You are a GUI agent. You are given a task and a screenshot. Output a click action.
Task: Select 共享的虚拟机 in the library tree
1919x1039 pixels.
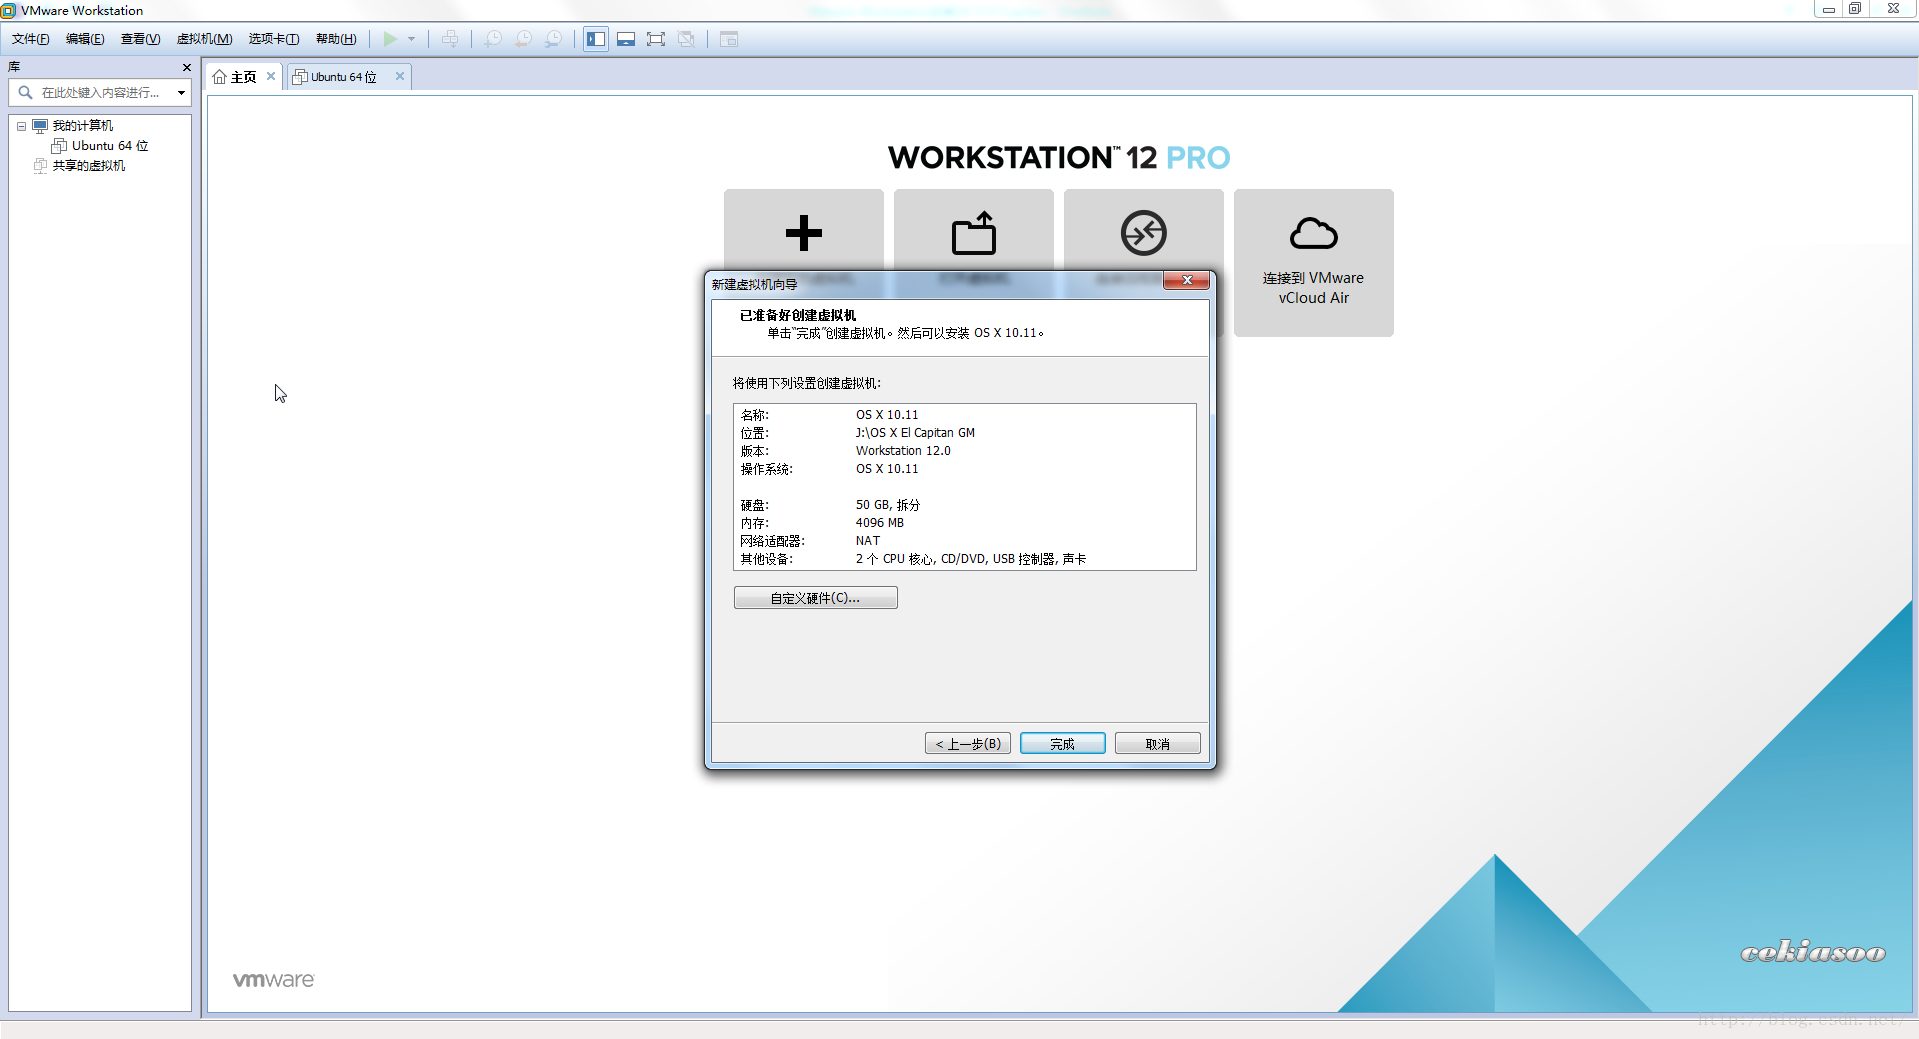click(x=88, y=166)
